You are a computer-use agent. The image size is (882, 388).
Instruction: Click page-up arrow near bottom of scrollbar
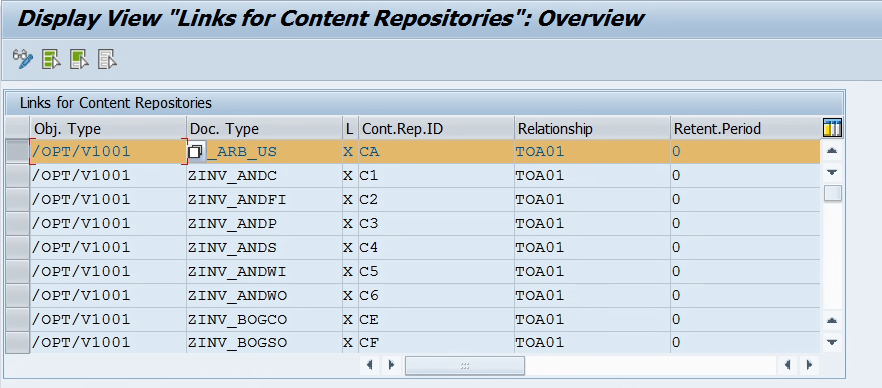(x=832, y=321)
